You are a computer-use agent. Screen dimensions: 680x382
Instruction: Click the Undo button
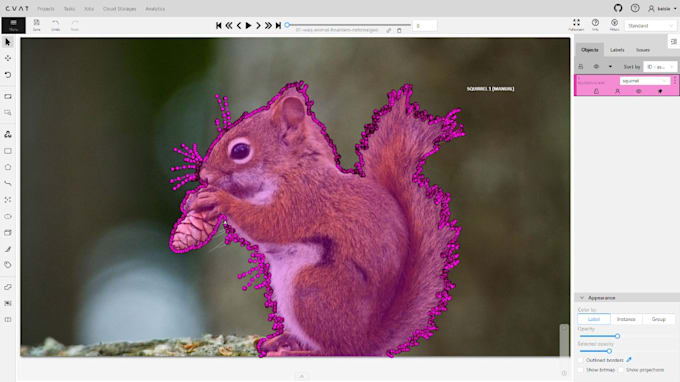point(56,25)
